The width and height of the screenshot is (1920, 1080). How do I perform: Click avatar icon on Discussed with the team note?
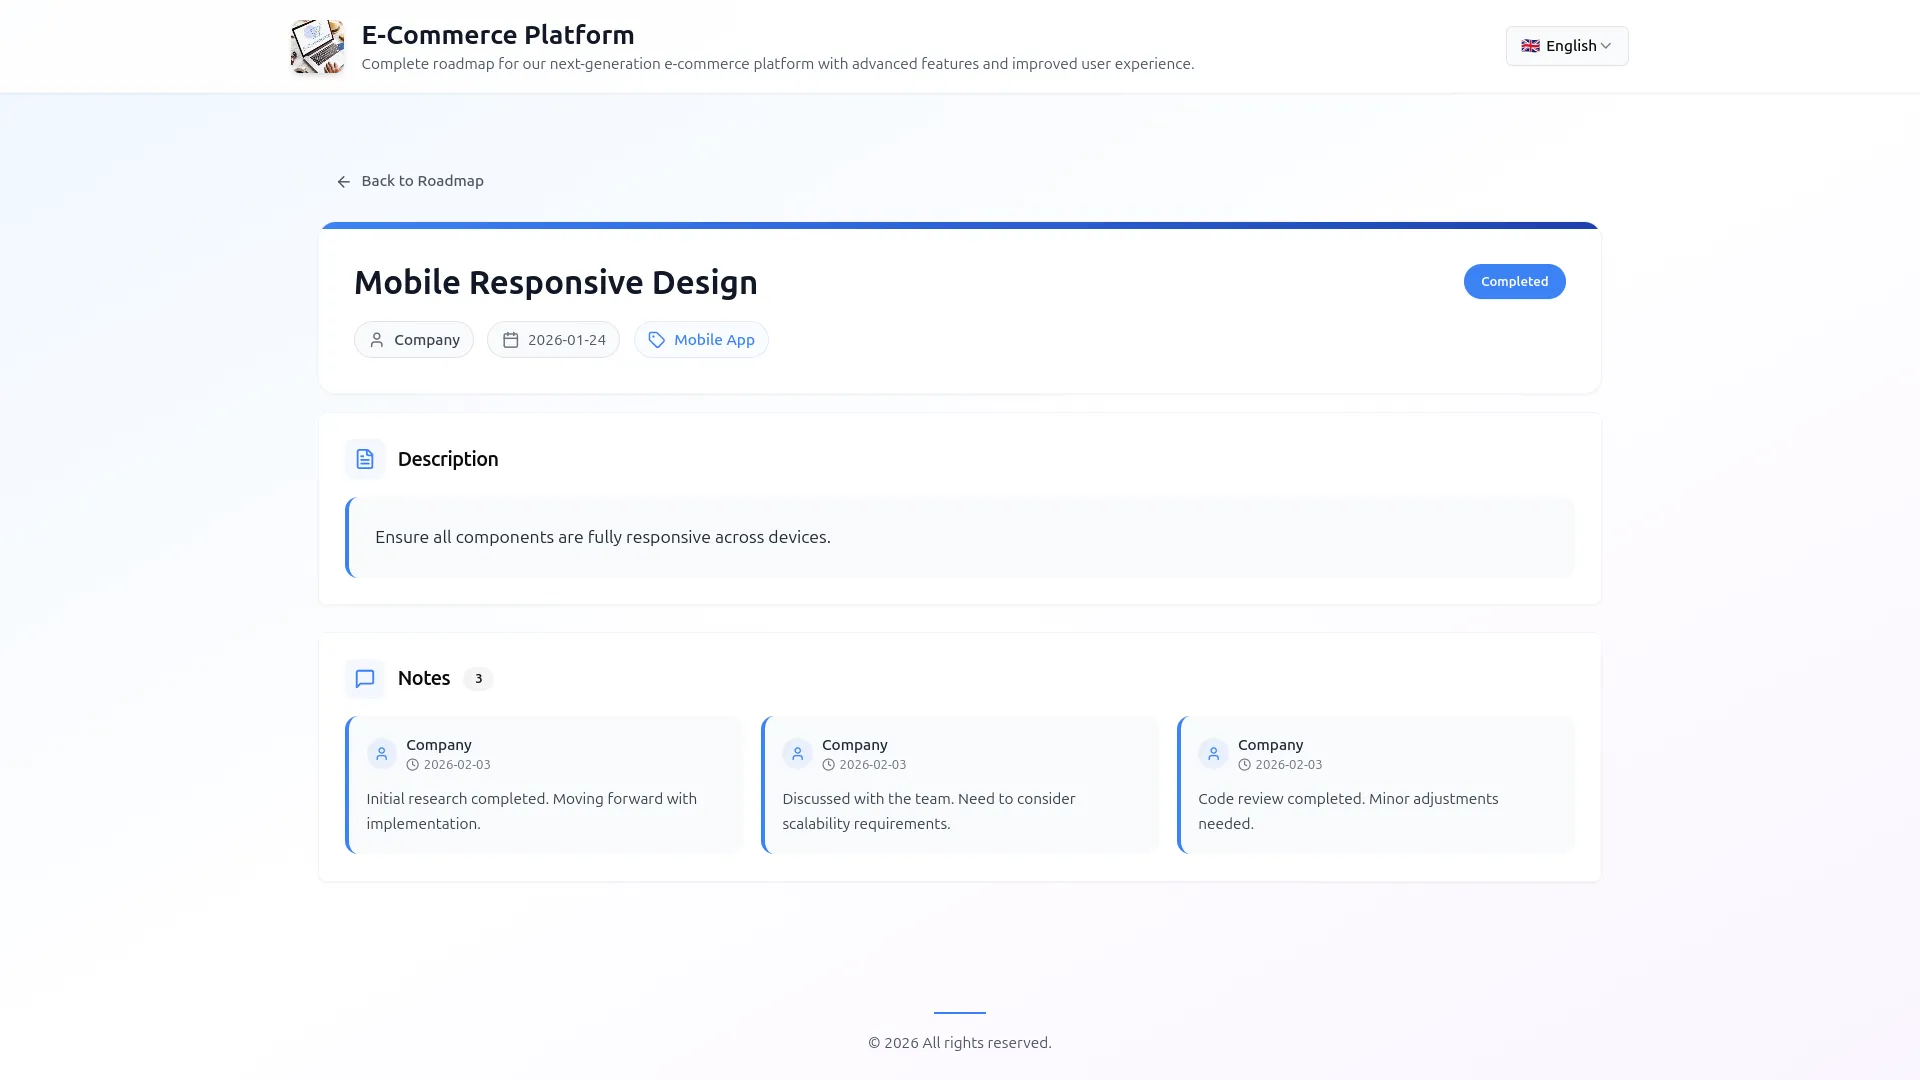(x=797, y=754)
